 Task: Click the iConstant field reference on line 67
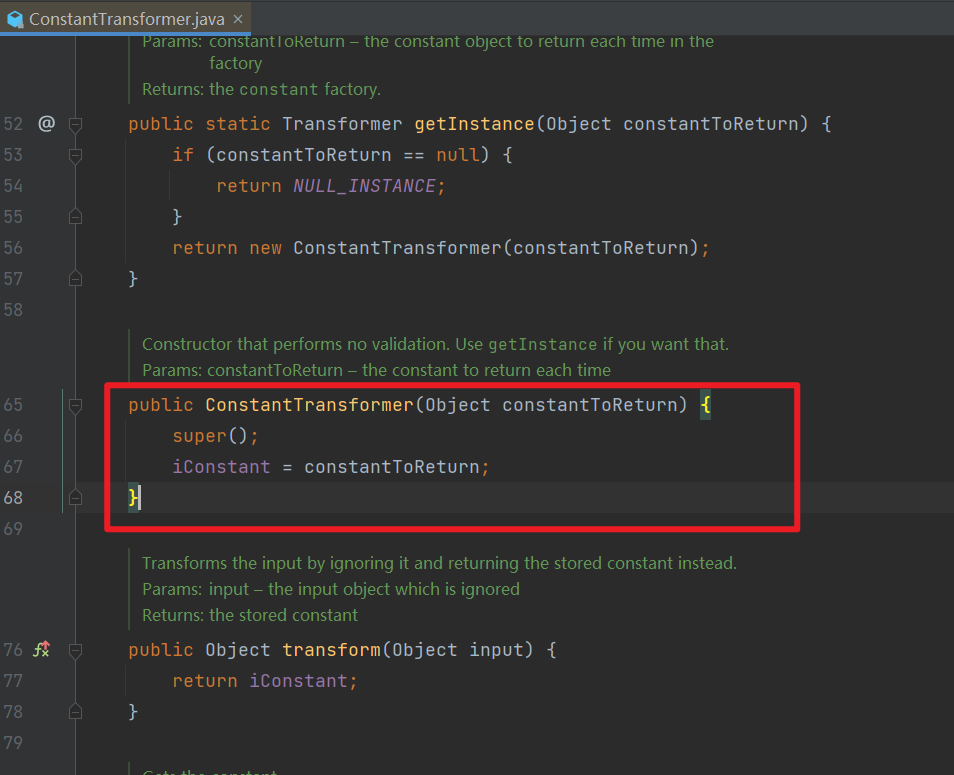[221, 466]
